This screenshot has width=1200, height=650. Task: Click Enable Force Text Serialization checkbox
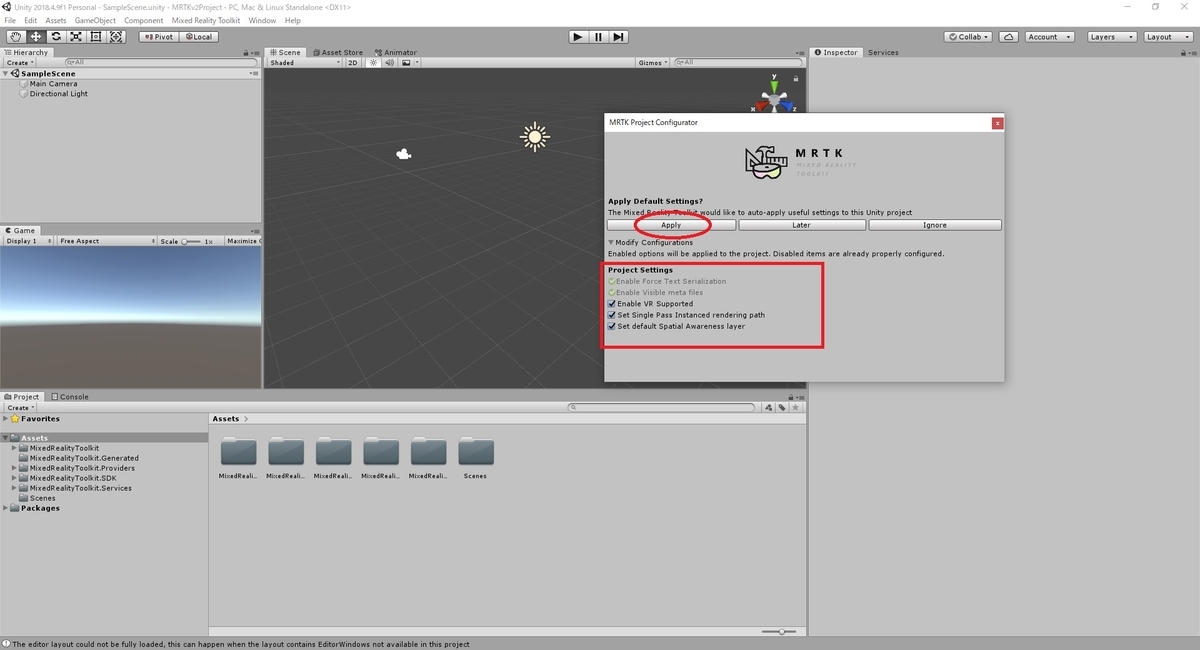point(612,282)
